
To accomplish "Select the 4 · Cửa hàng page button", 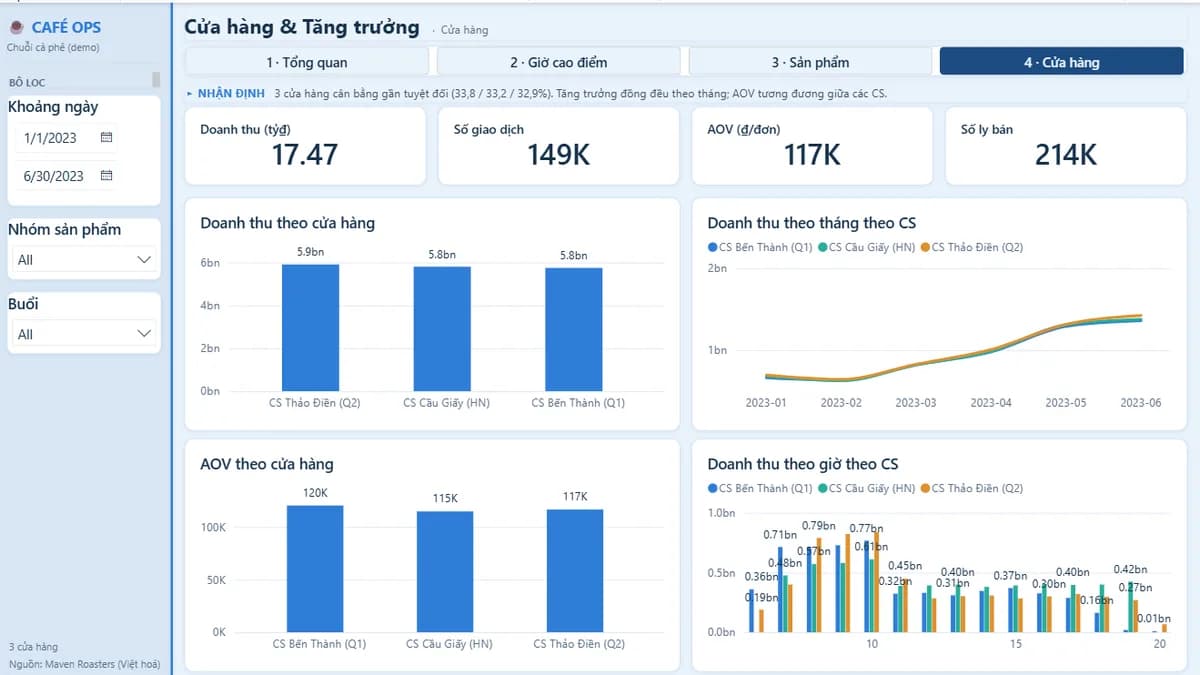I will [x=1061, y=62].
